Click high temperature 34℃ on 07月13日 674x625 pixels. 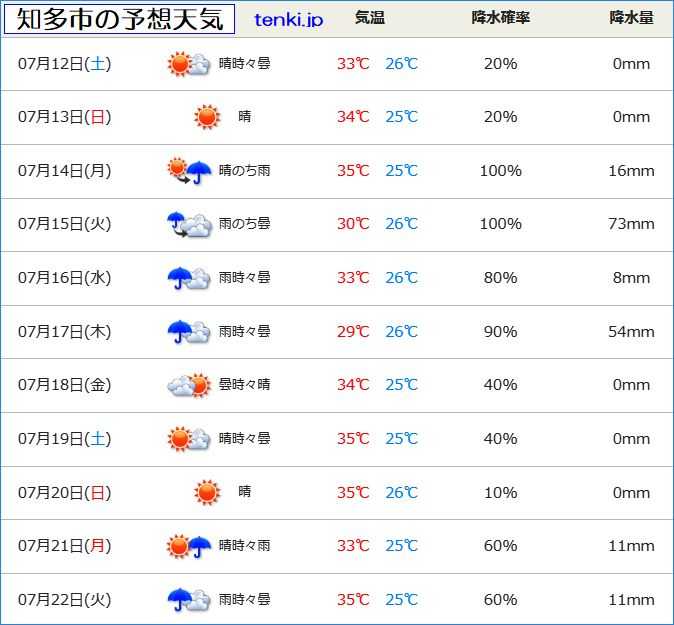coord(353,117)
